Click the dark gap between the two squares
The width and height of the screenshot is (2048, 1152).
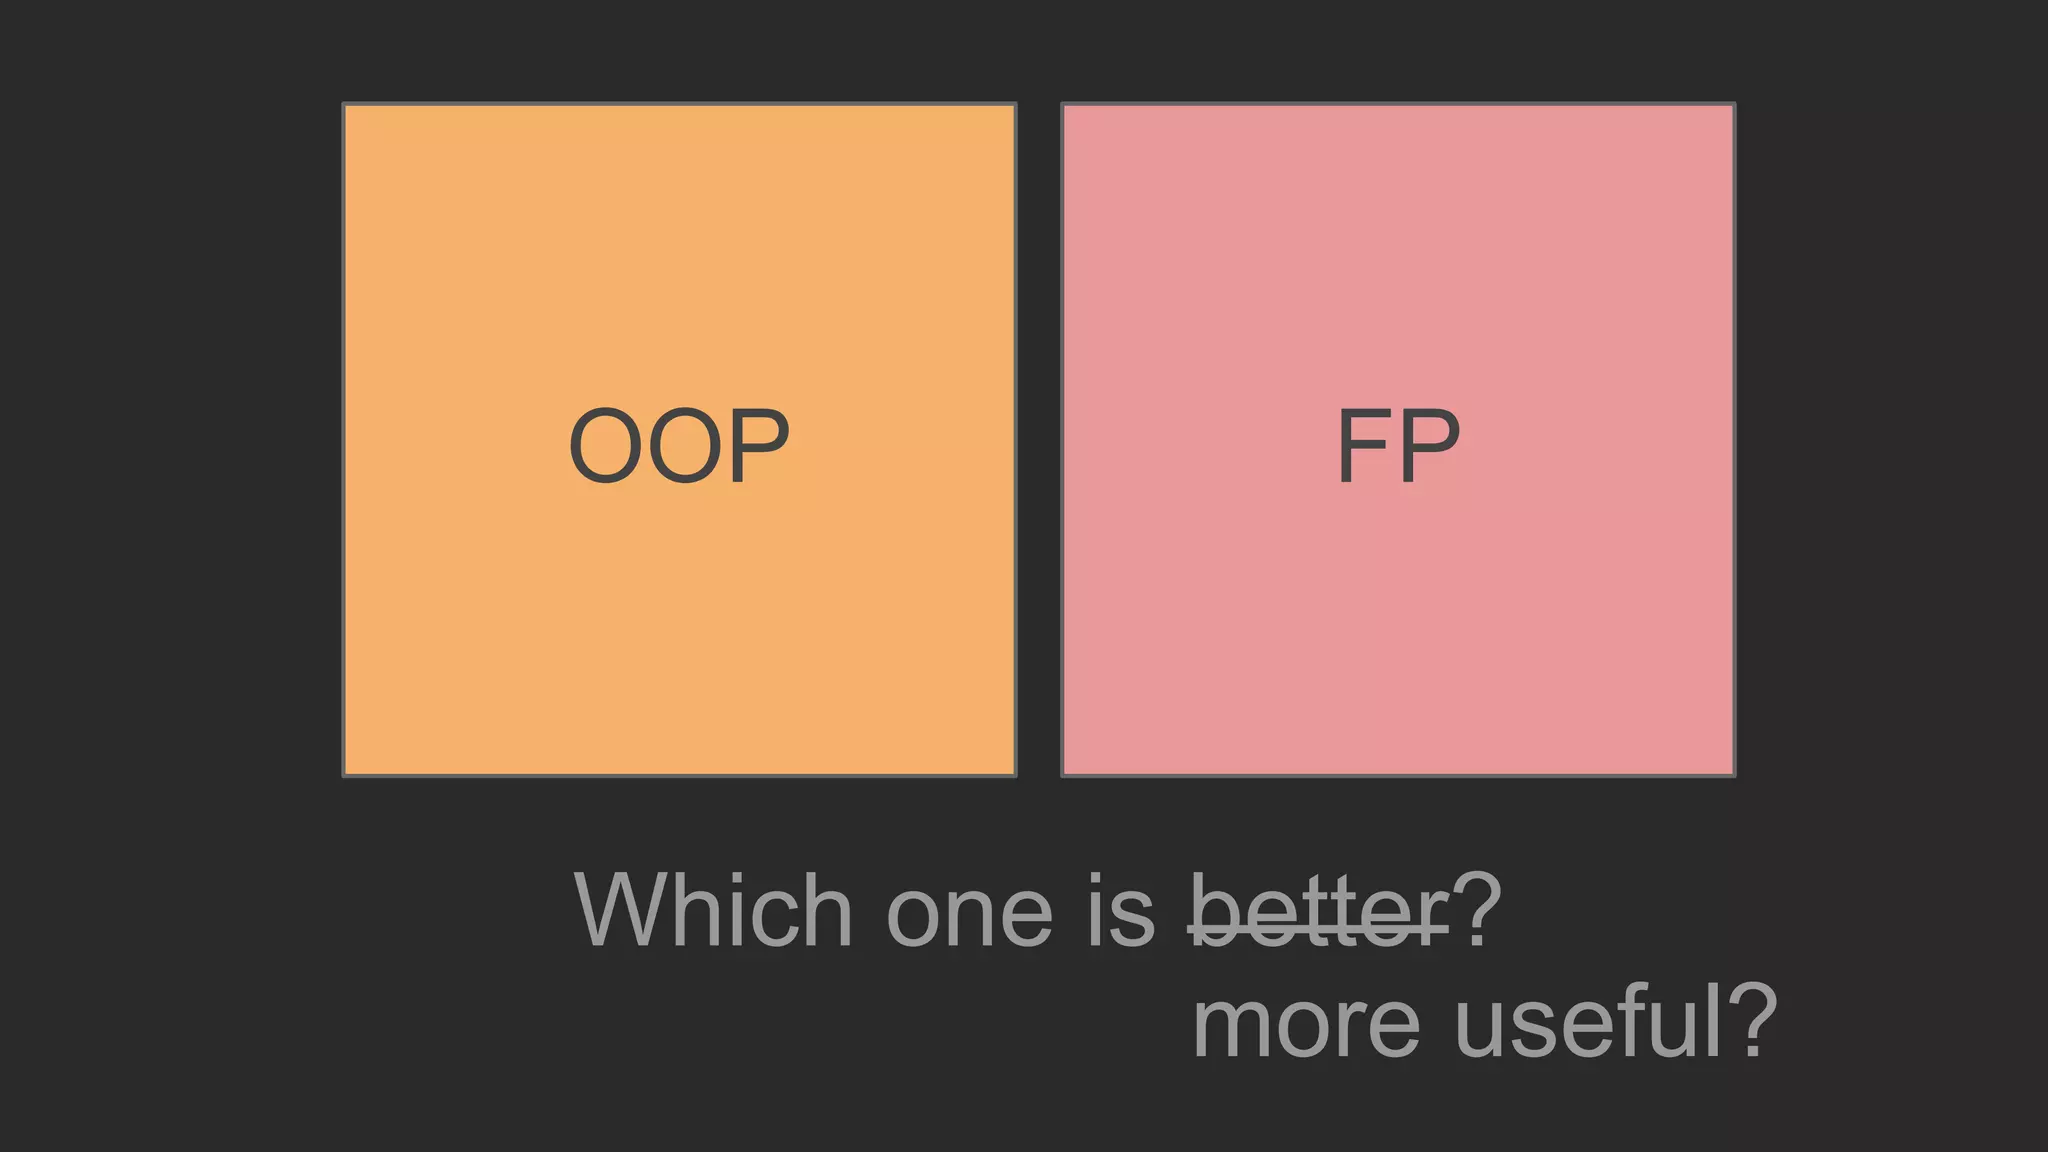coord(1039,440)
